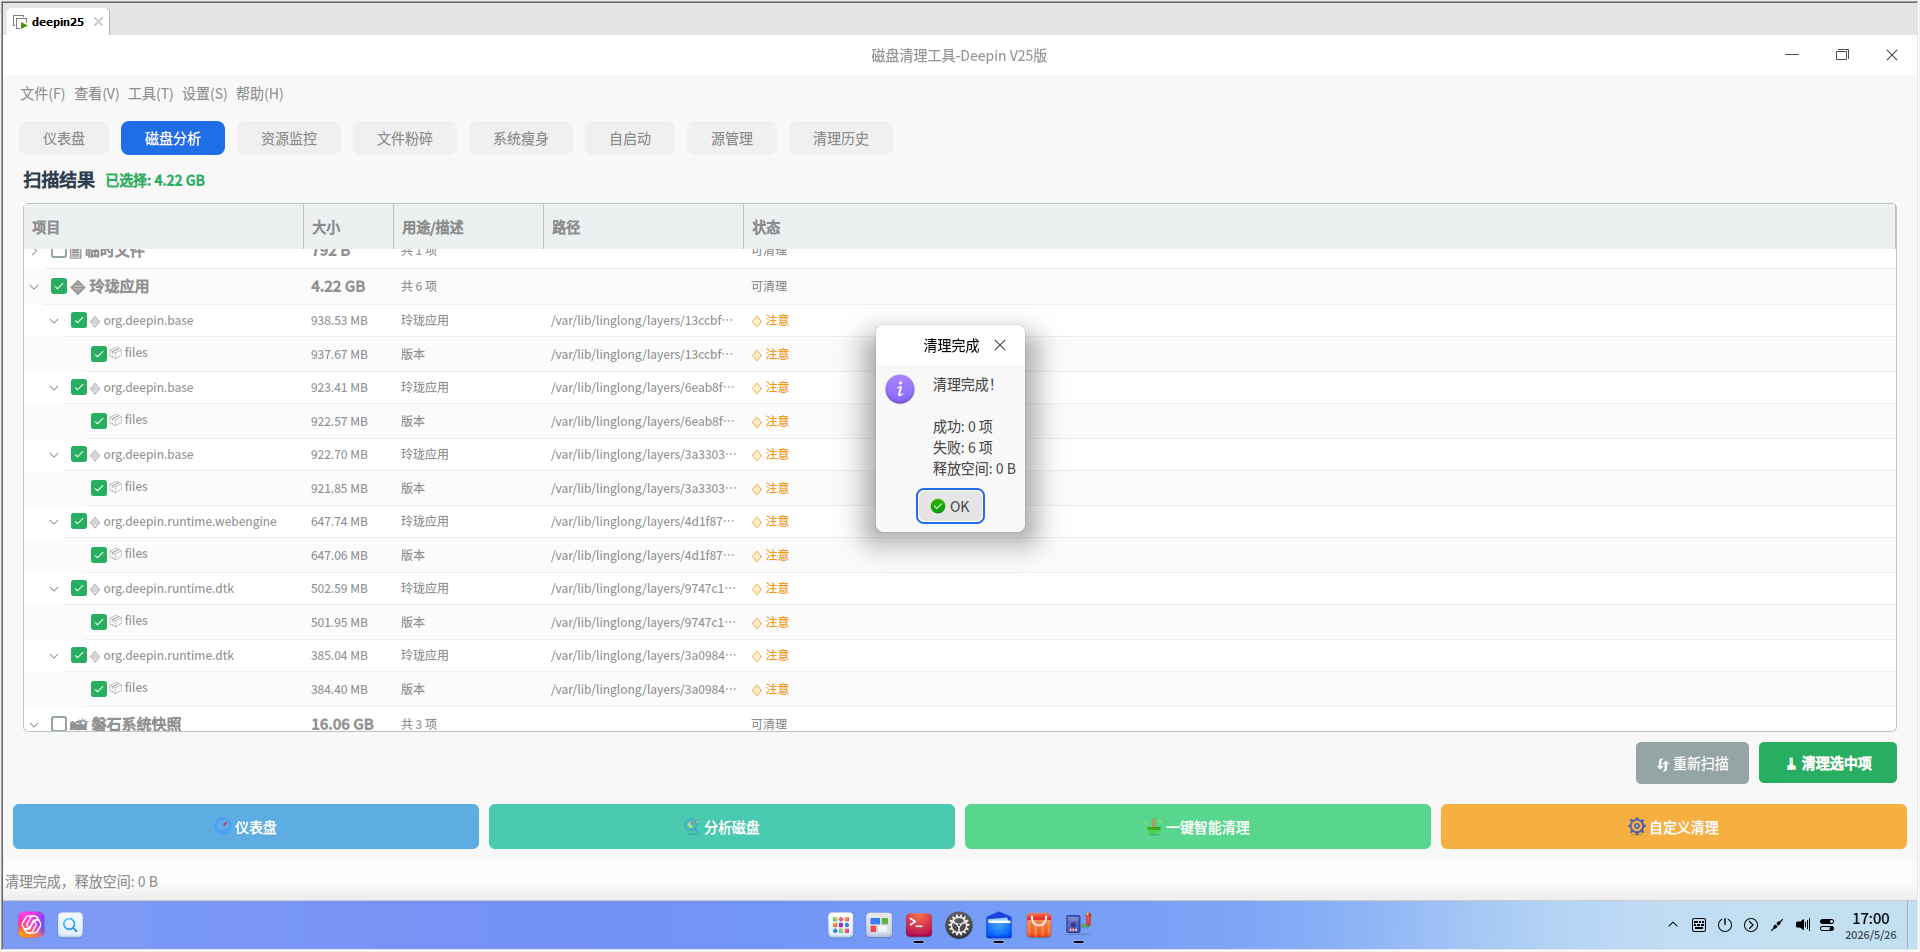This screenshot has height=952, width=1920.
Task: Collapse the 922.70 MB org.deepin.base row
Action: pos(54,455)
